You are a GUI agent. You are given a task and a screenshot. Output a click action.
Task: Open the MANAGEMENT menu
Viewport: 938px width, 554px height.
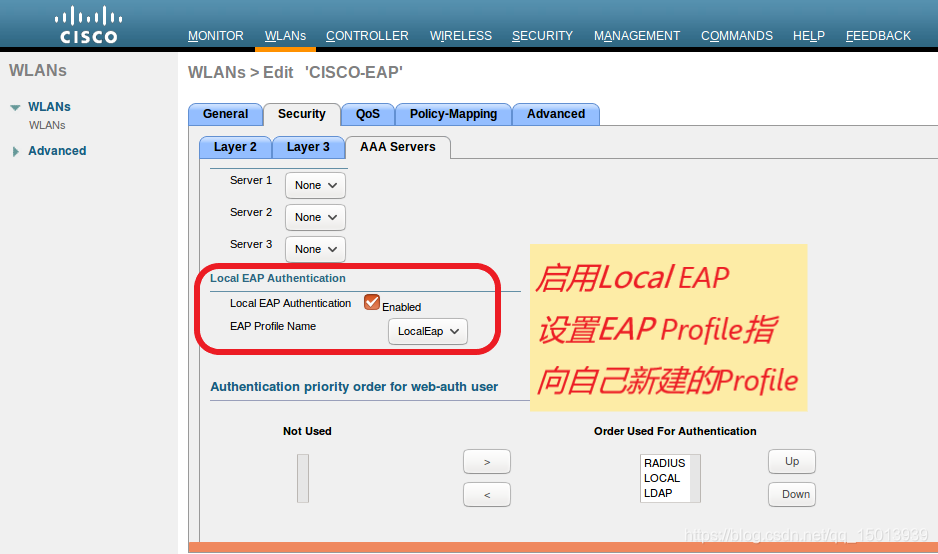[x=636, y=36]
